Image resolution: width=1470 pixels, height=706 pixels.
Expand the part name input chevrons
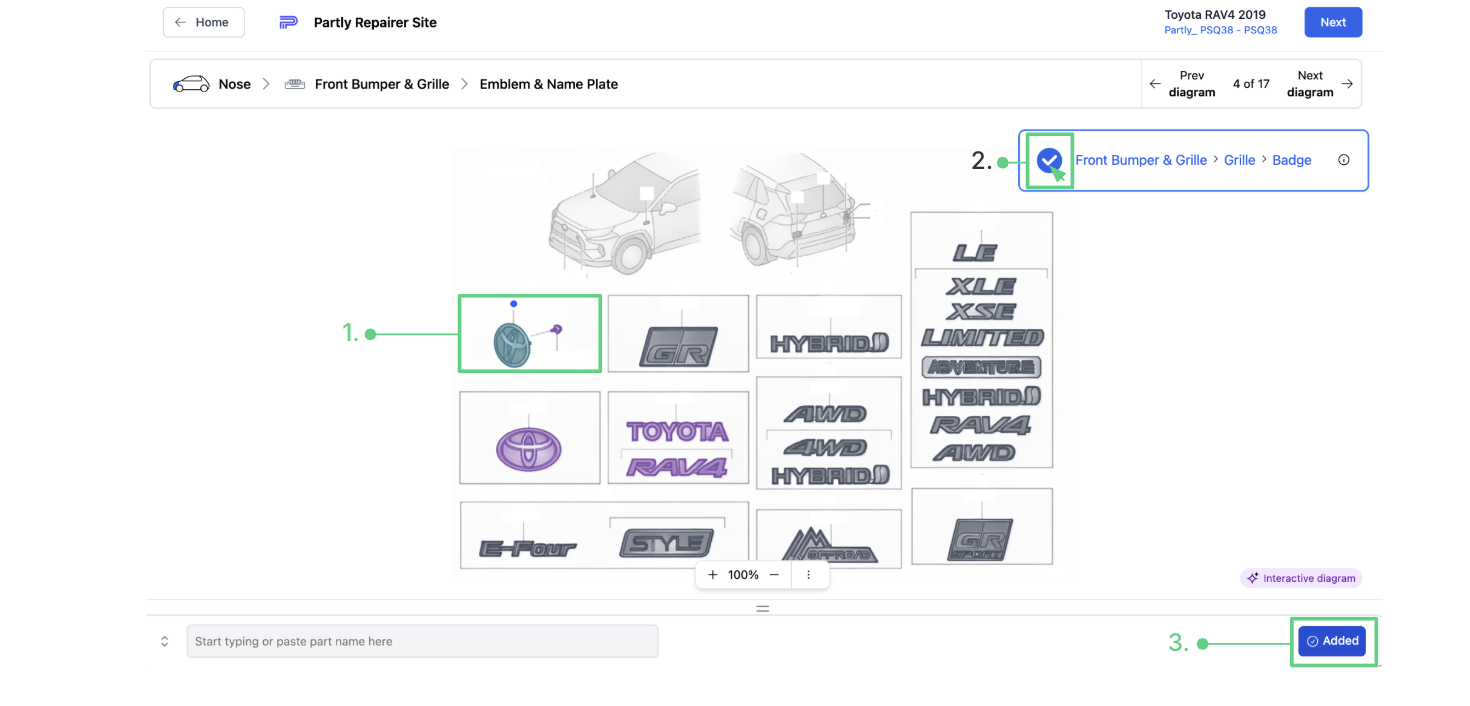(x=165, y=641)
